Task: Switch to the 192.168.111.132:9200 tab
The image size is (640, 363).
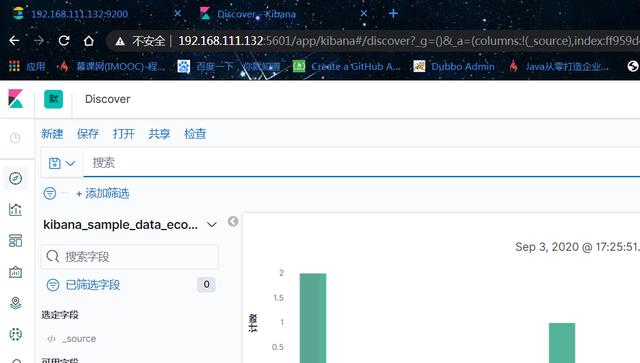Action: coord(80,14)
